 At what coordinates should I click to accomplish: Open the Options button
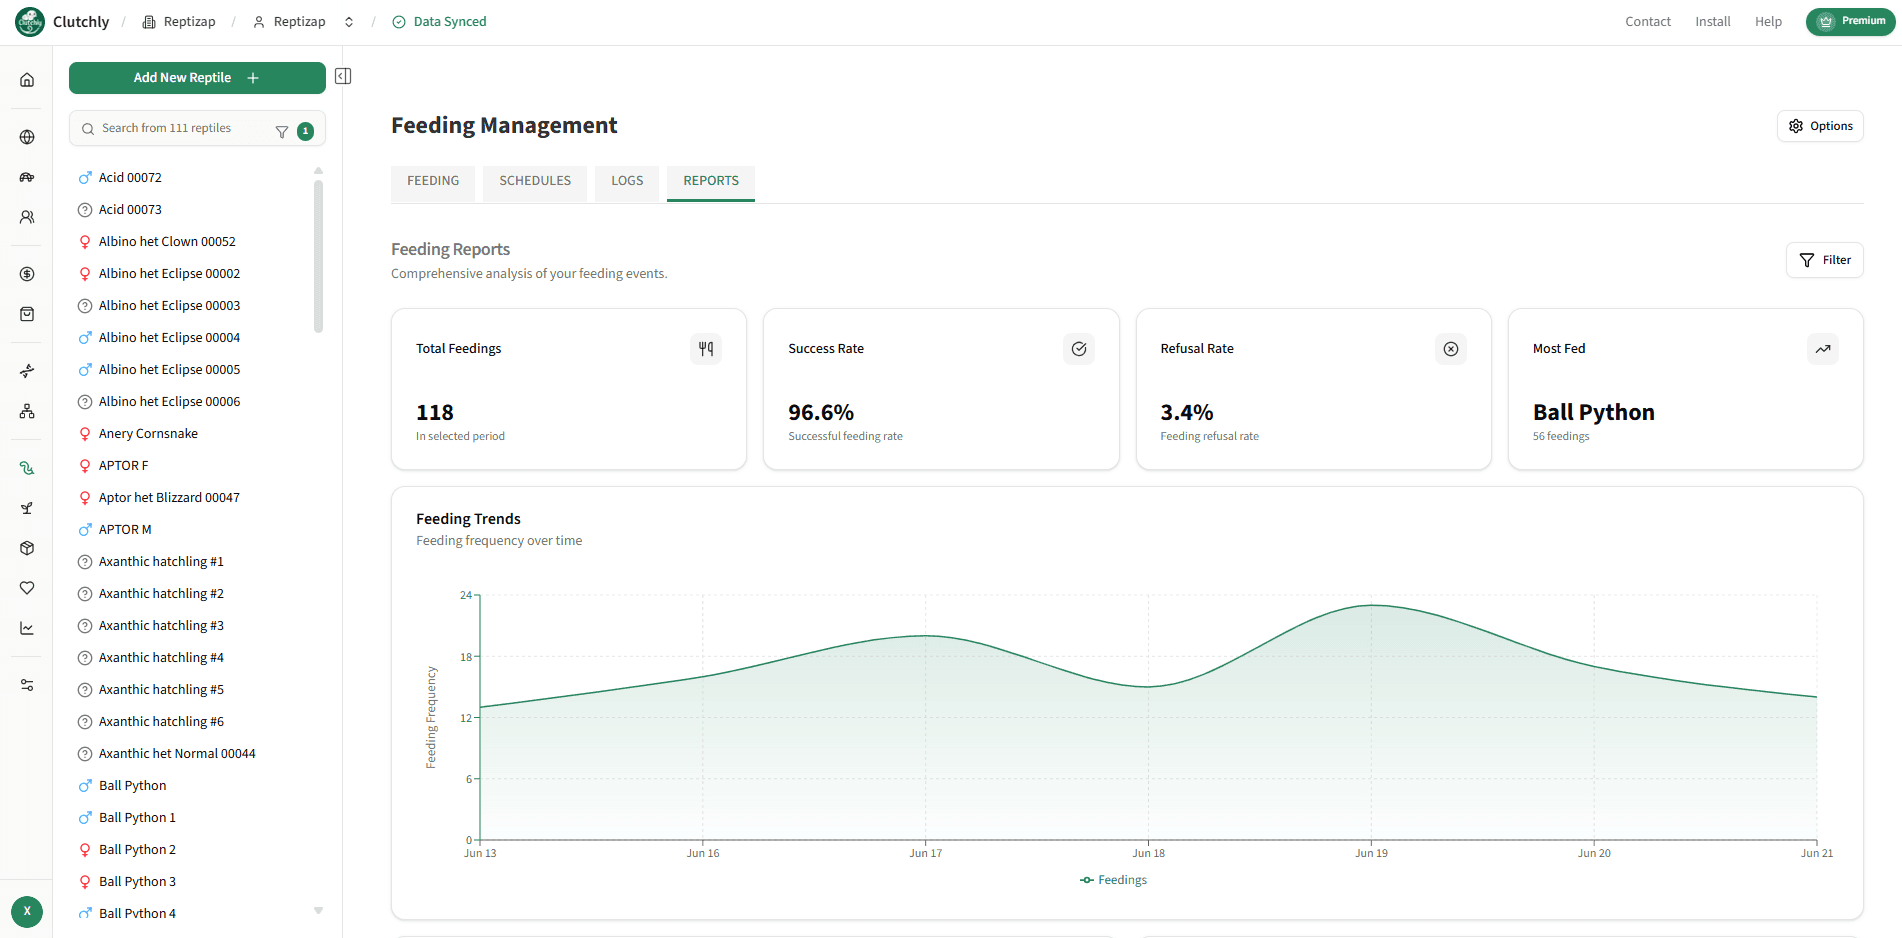pyautogui.click(x=1820, y=126)
